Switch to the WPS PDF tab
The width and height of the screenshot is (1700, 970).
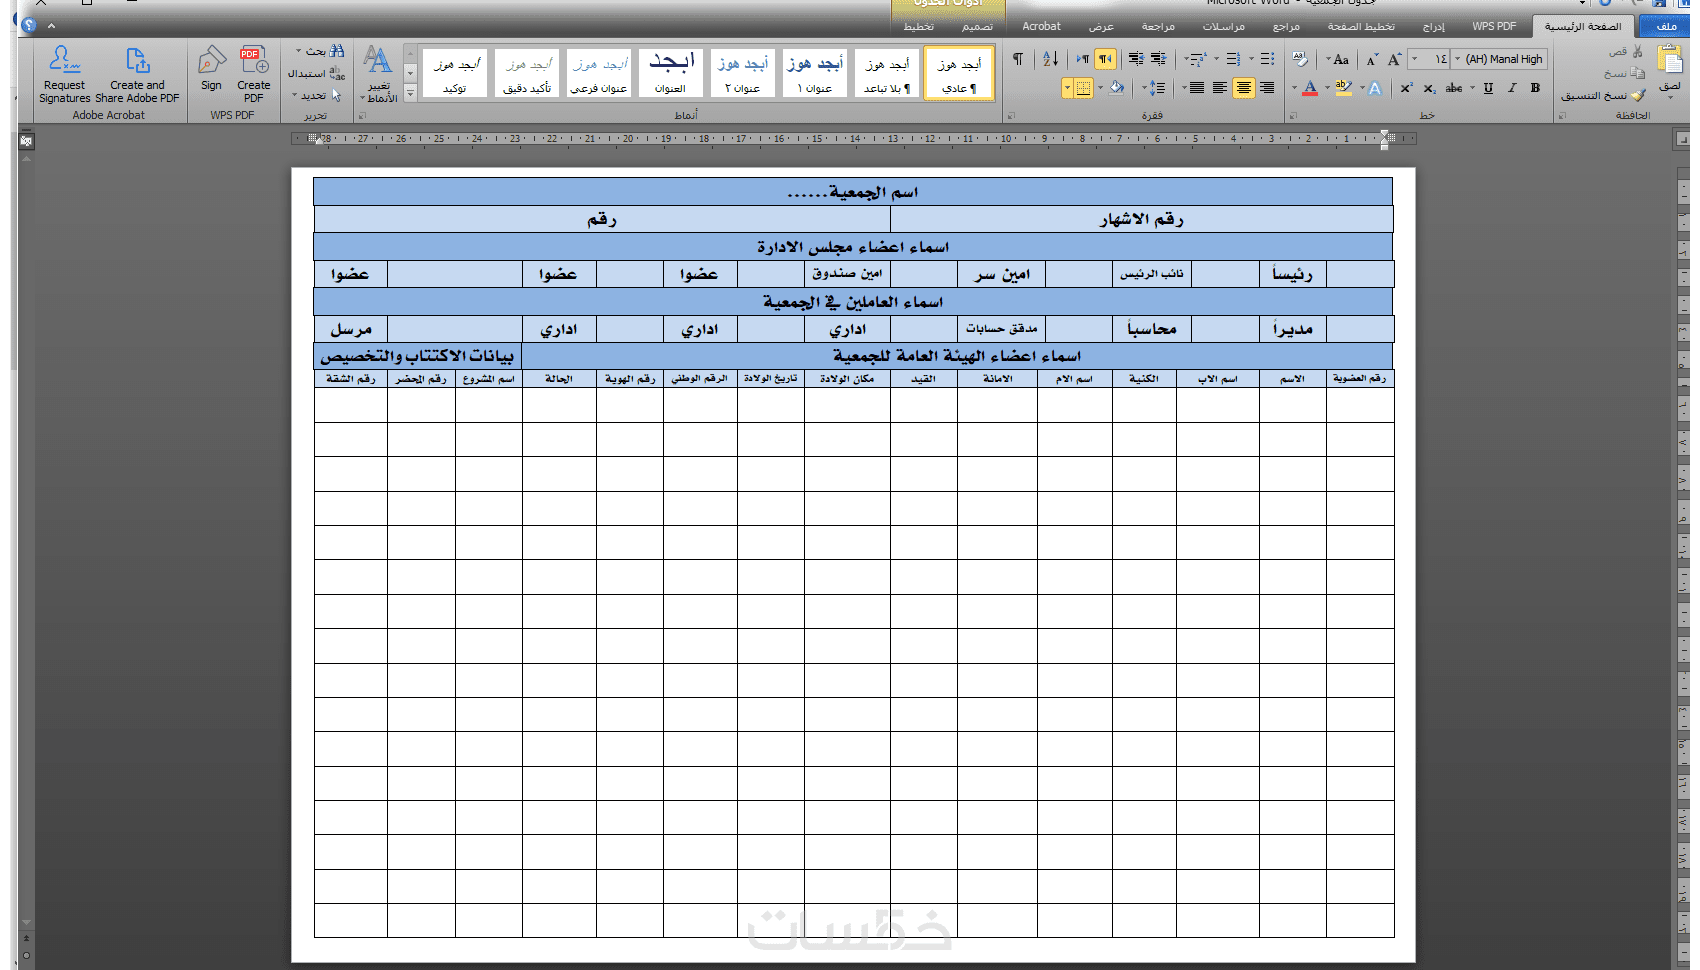pyautogui.click(x=1494, y=27)
